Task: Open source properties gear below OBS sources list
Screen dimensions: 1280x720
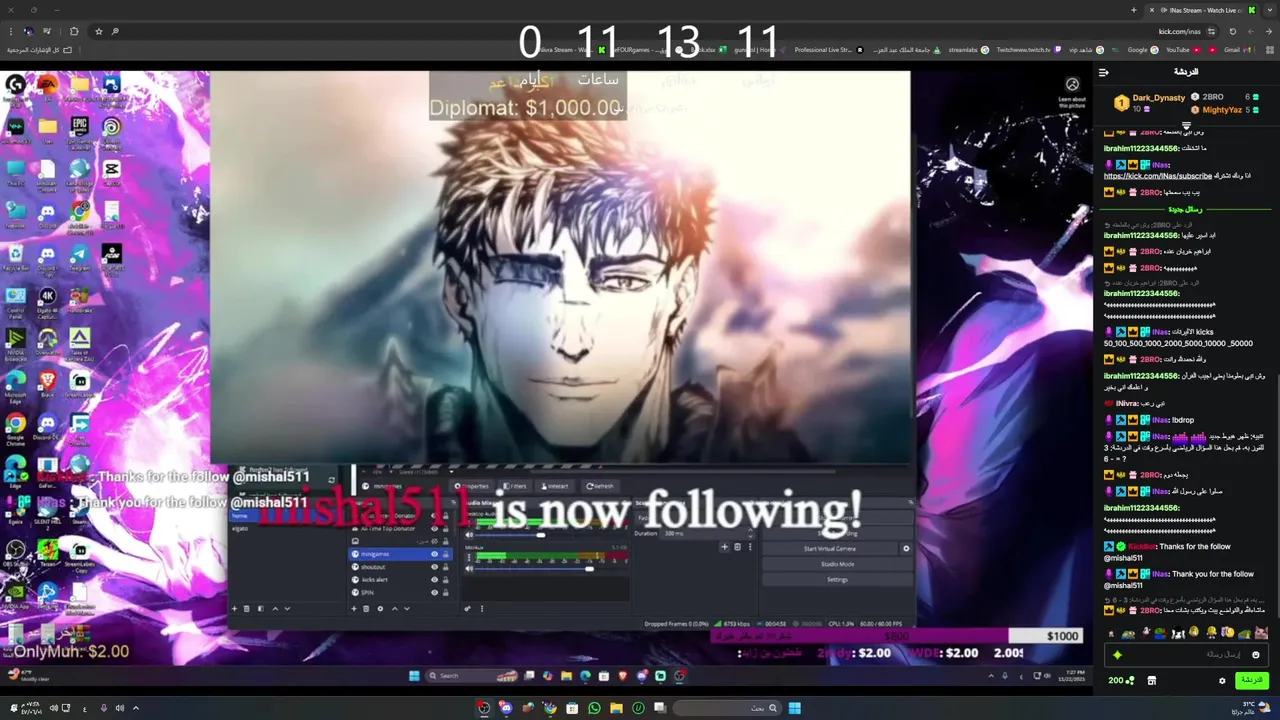Action: (x=380, y=608)
